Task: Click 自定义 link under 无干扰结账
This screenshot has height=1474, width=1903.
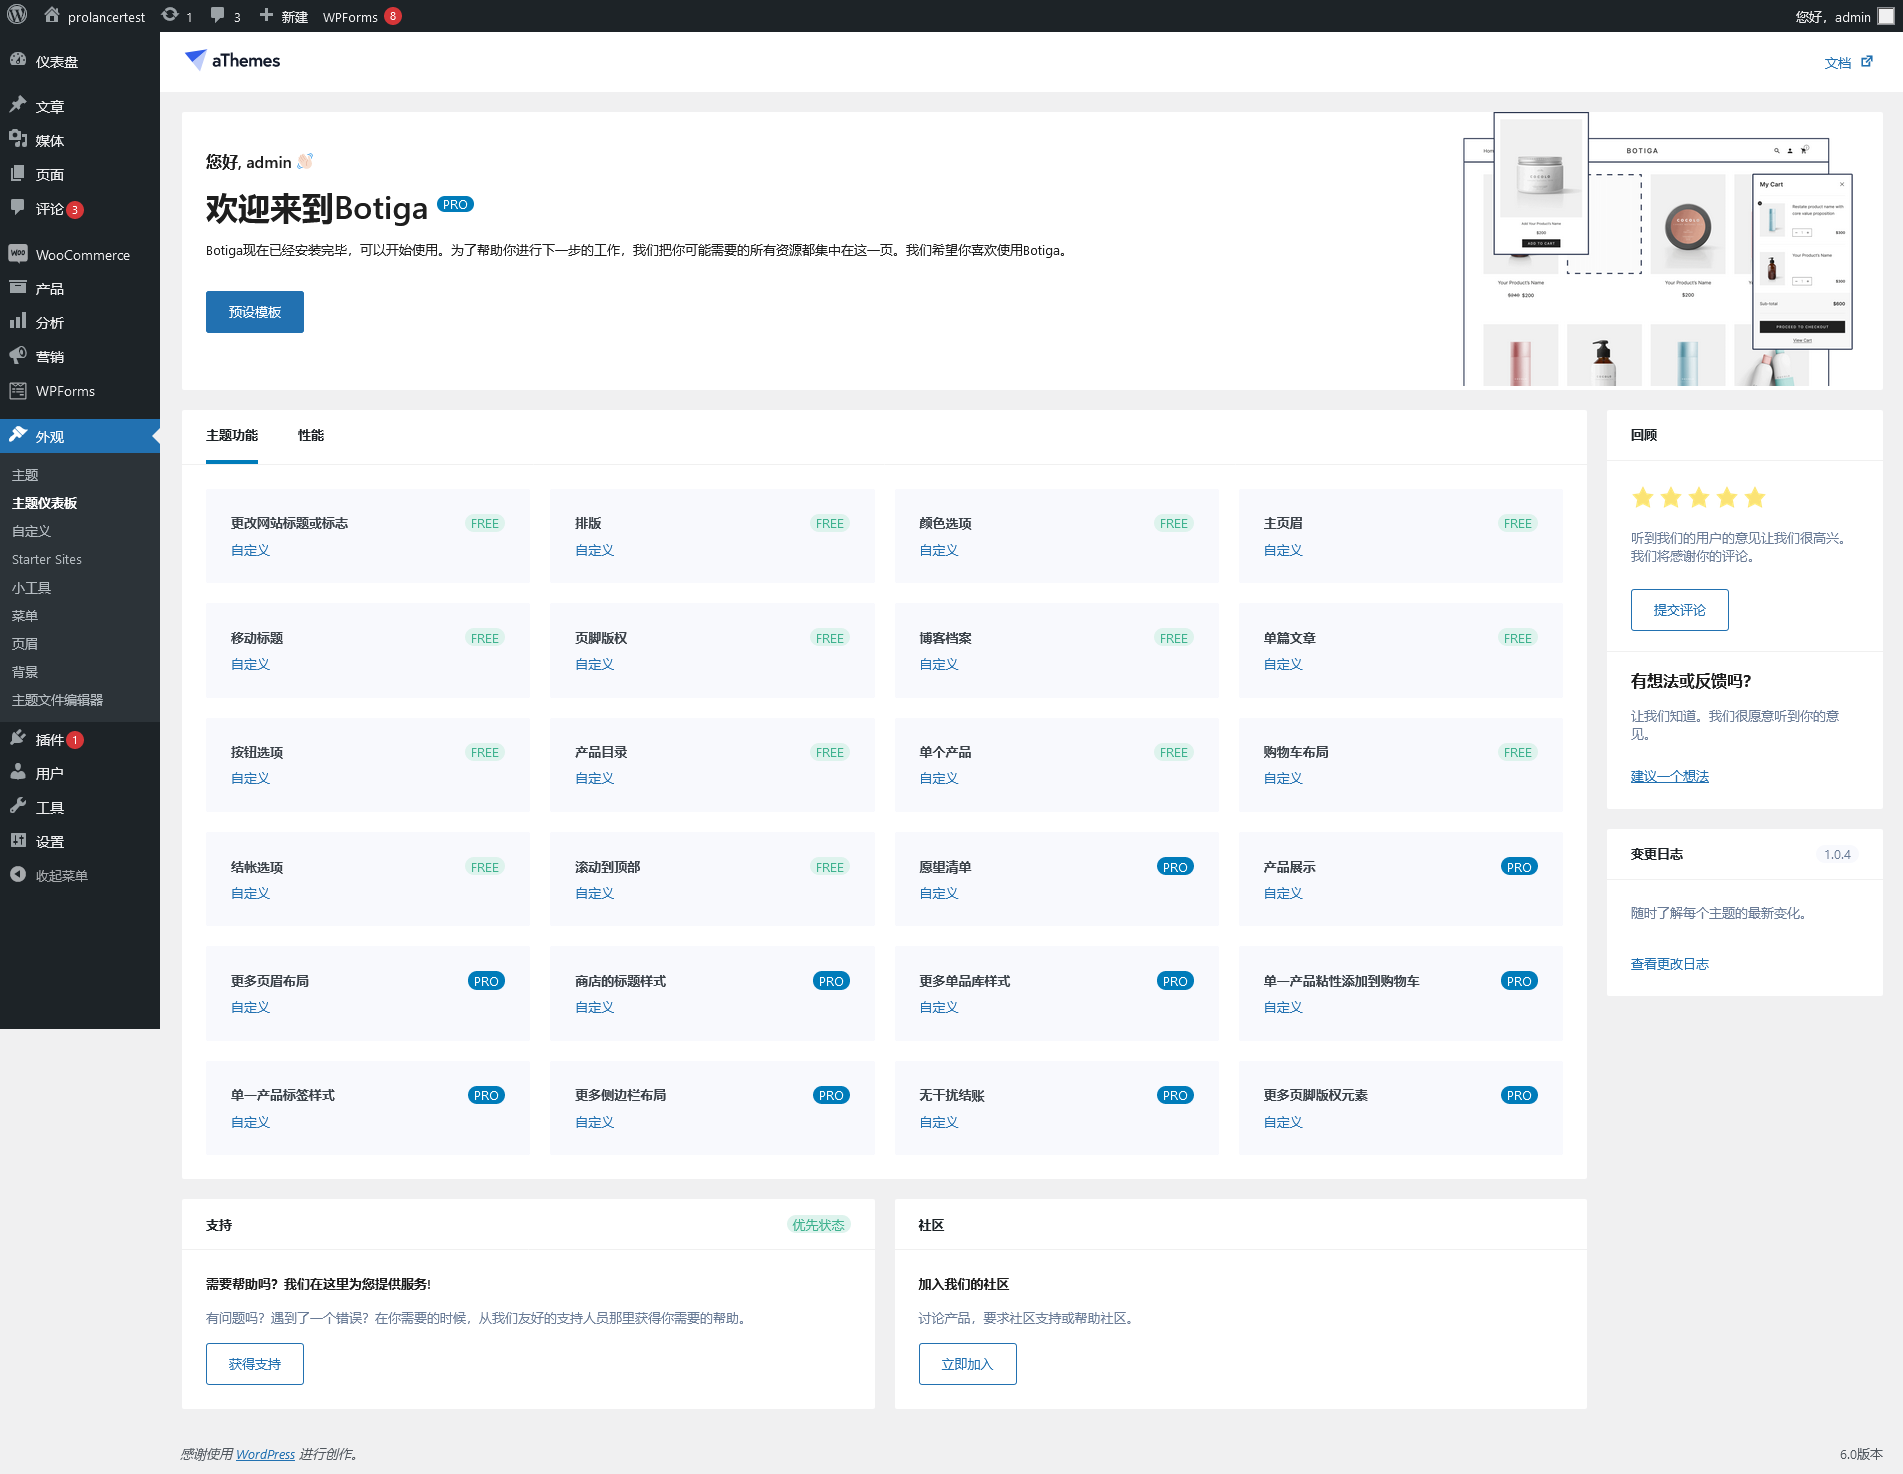Action: tap(938, 1122)
